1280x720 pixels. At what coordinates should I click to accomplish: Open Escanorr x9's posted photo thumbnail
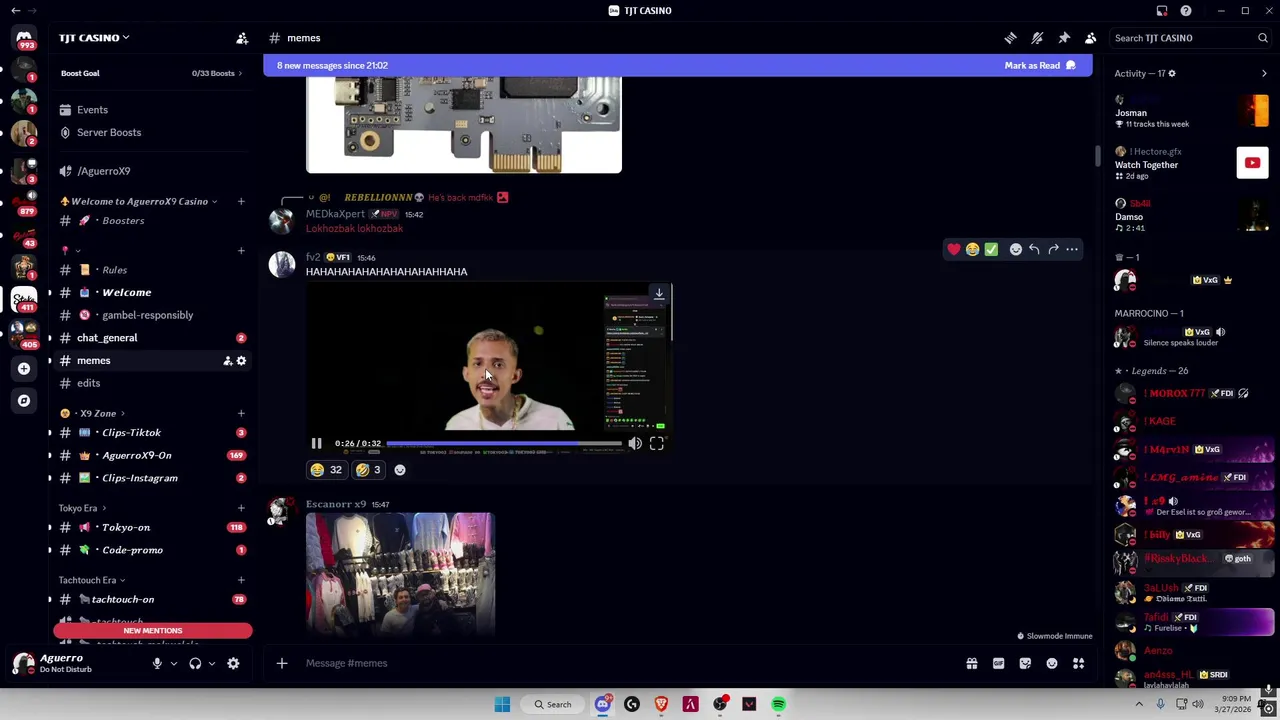pyautogui.click(x=400, y=575)
